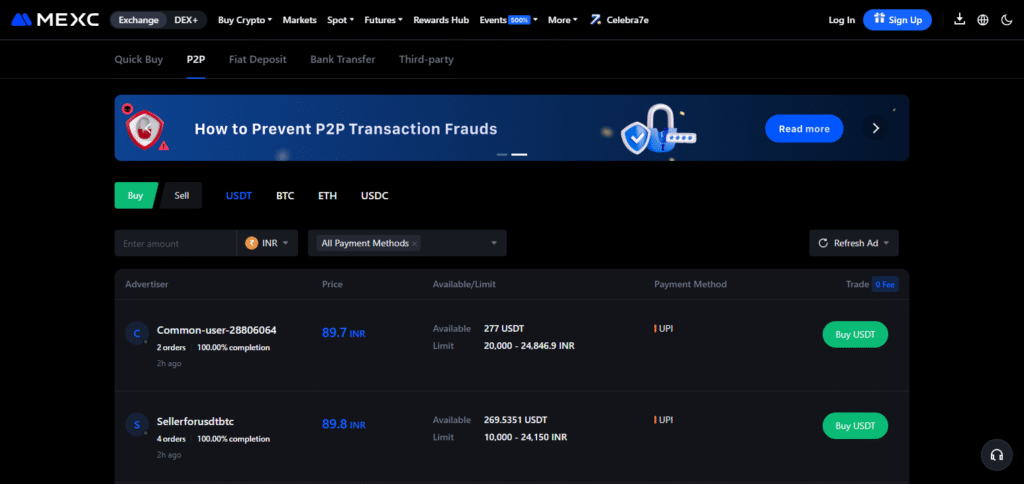This screenshot has height=484, width=1024.
Task: Switch to the Bank Transfer tab
Action: (x=342, y=59)
